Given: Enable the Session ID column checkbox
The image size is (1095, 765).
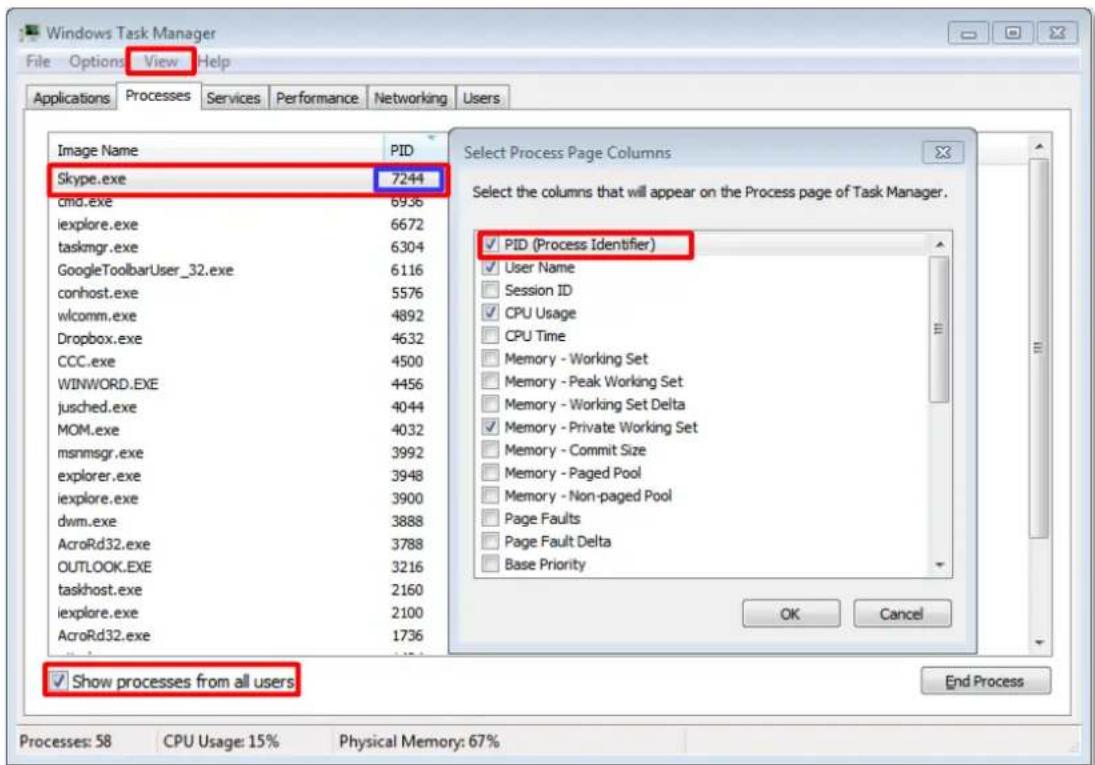Looking at the screenshot, I should coord(491,290).
